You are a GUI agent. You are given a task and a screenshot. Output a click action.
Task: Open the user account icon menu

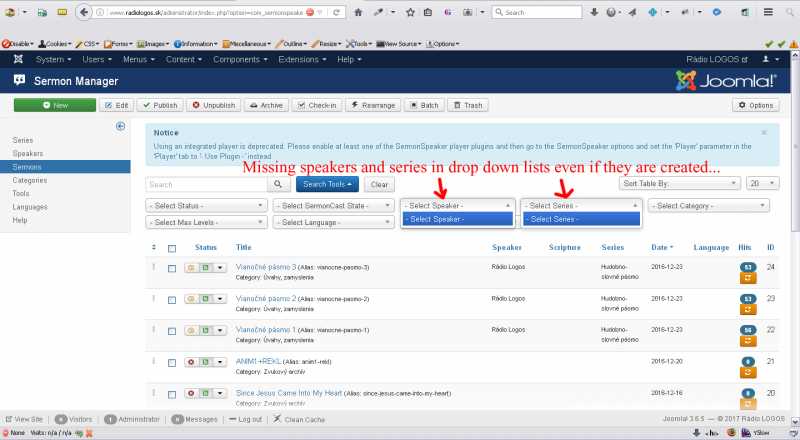pyautogui.click(x=770, y=59)
